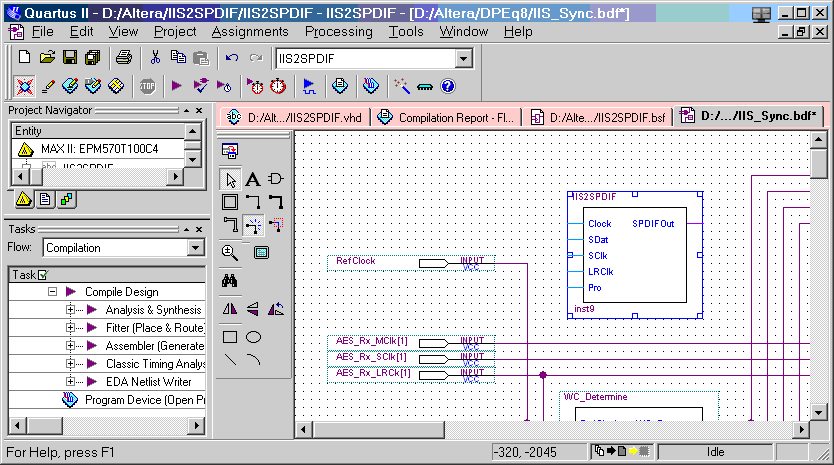Expand the Fitter (Place & Route) node
The height and width of the screenshot is (465, 834).
click(x=70, y=328)
